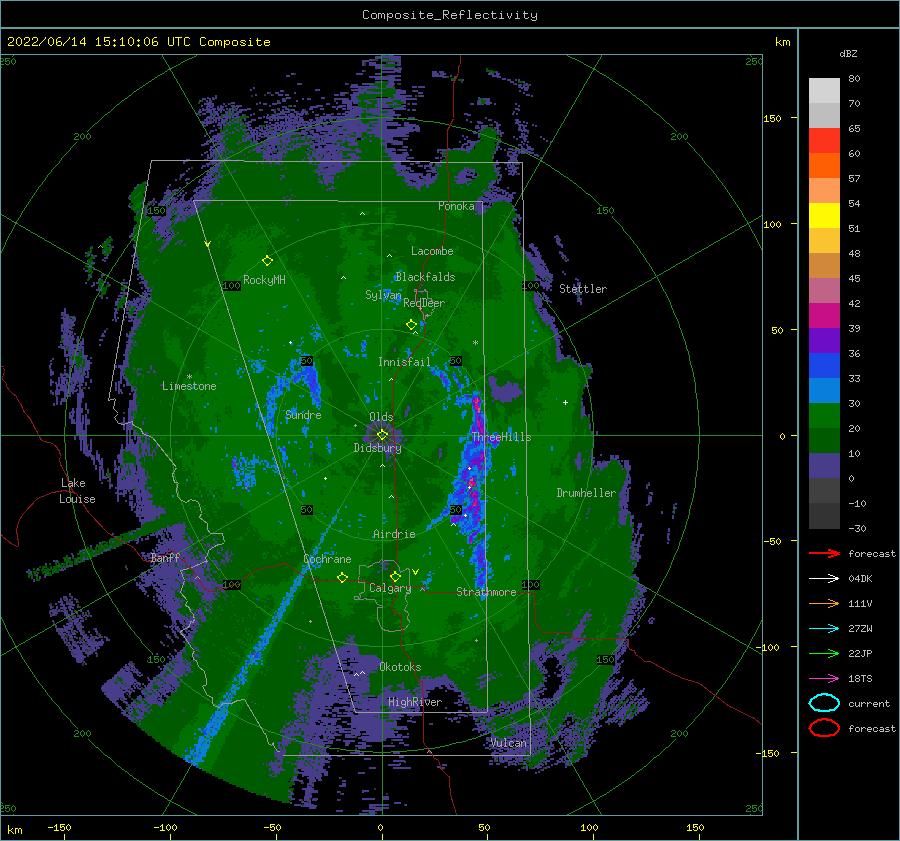This screenshot has width=900, height=841.
Task: Click the Lacombe city label
Action: click(x=432, y=251)
